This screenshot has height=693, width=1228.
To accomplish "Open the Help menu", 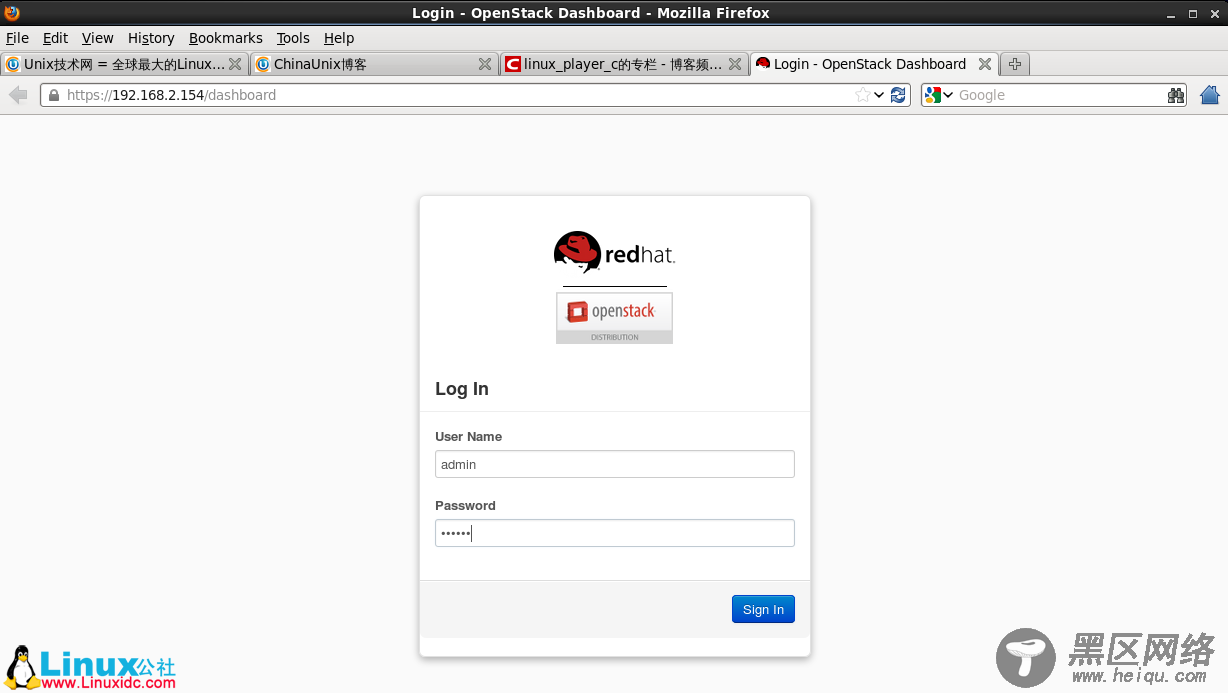I will point(339,38).
